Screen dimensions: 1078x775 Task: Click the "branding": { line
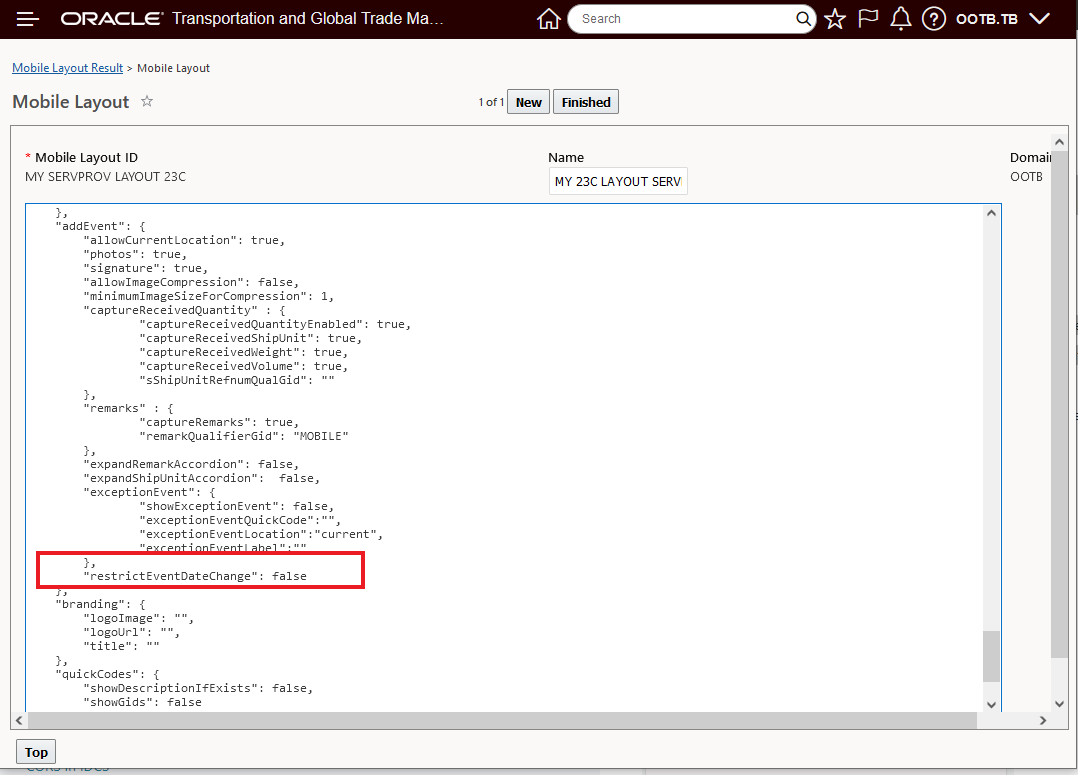coord(100,604)
